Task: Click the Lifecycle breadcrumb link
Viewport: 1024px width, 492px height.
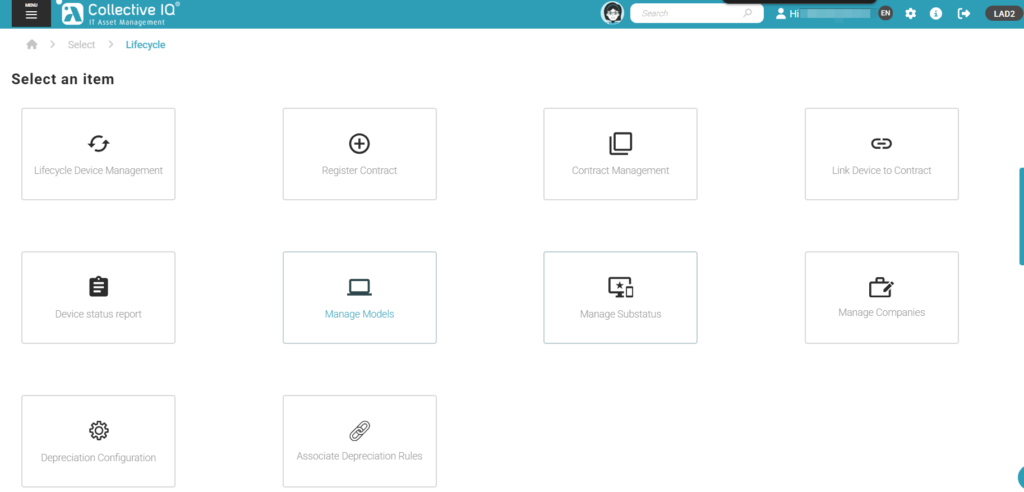Action: pos(145,45)
